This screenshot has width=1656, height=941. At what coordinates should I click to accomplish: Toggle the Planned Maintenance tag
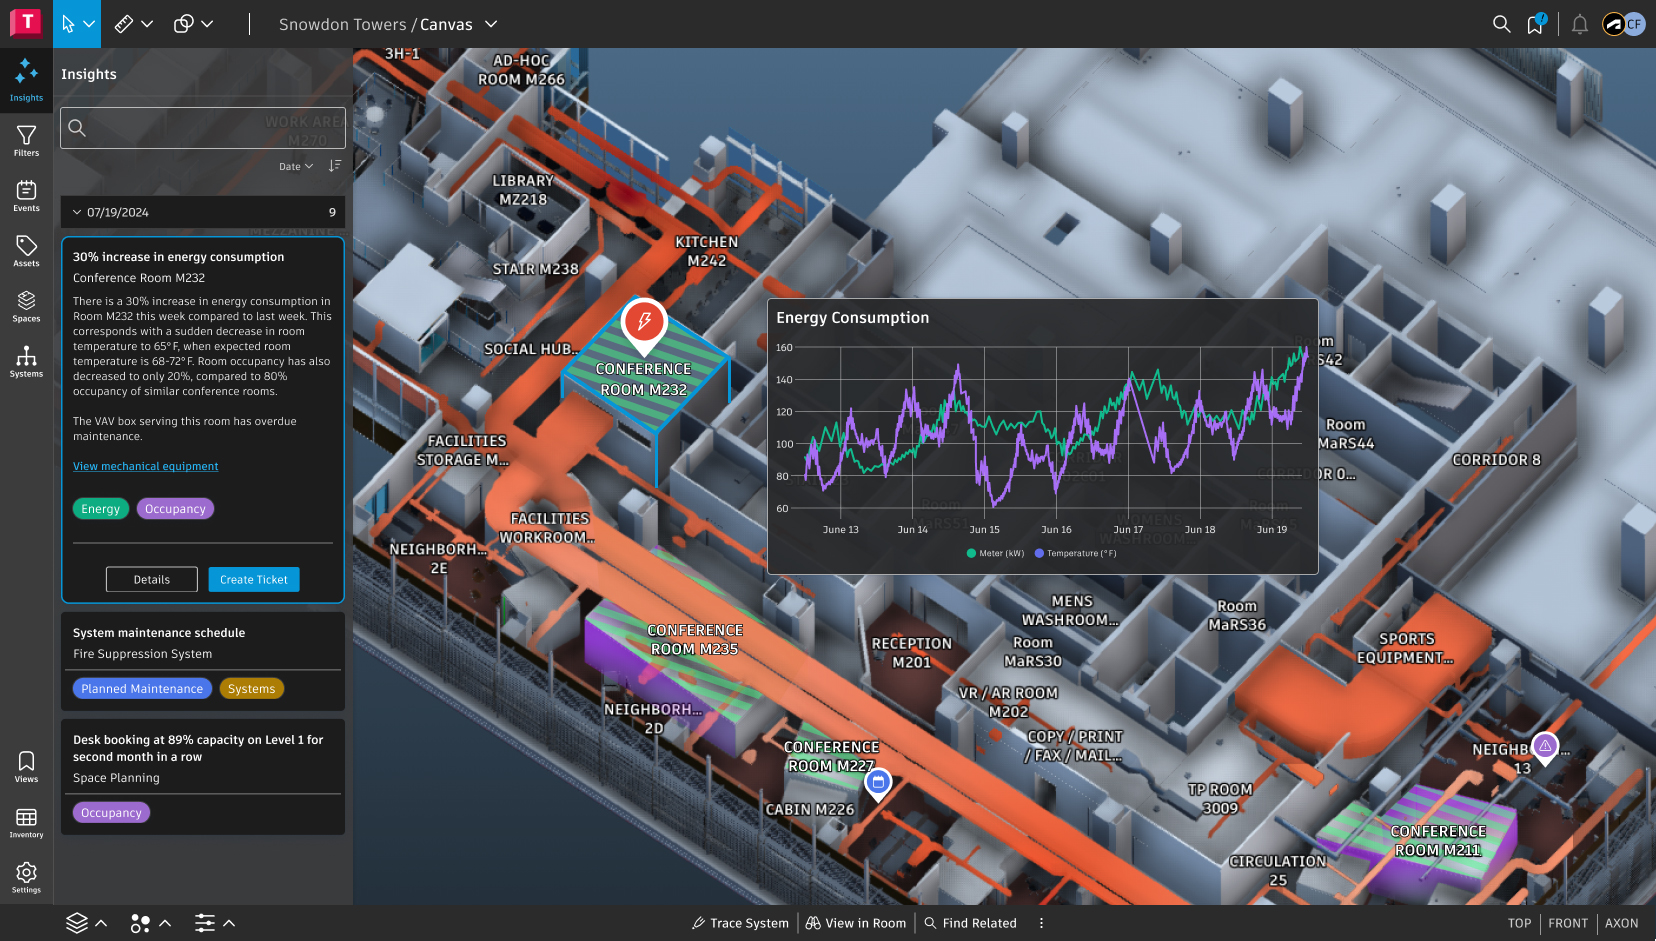pyautogui.click(x=142, y=689)
